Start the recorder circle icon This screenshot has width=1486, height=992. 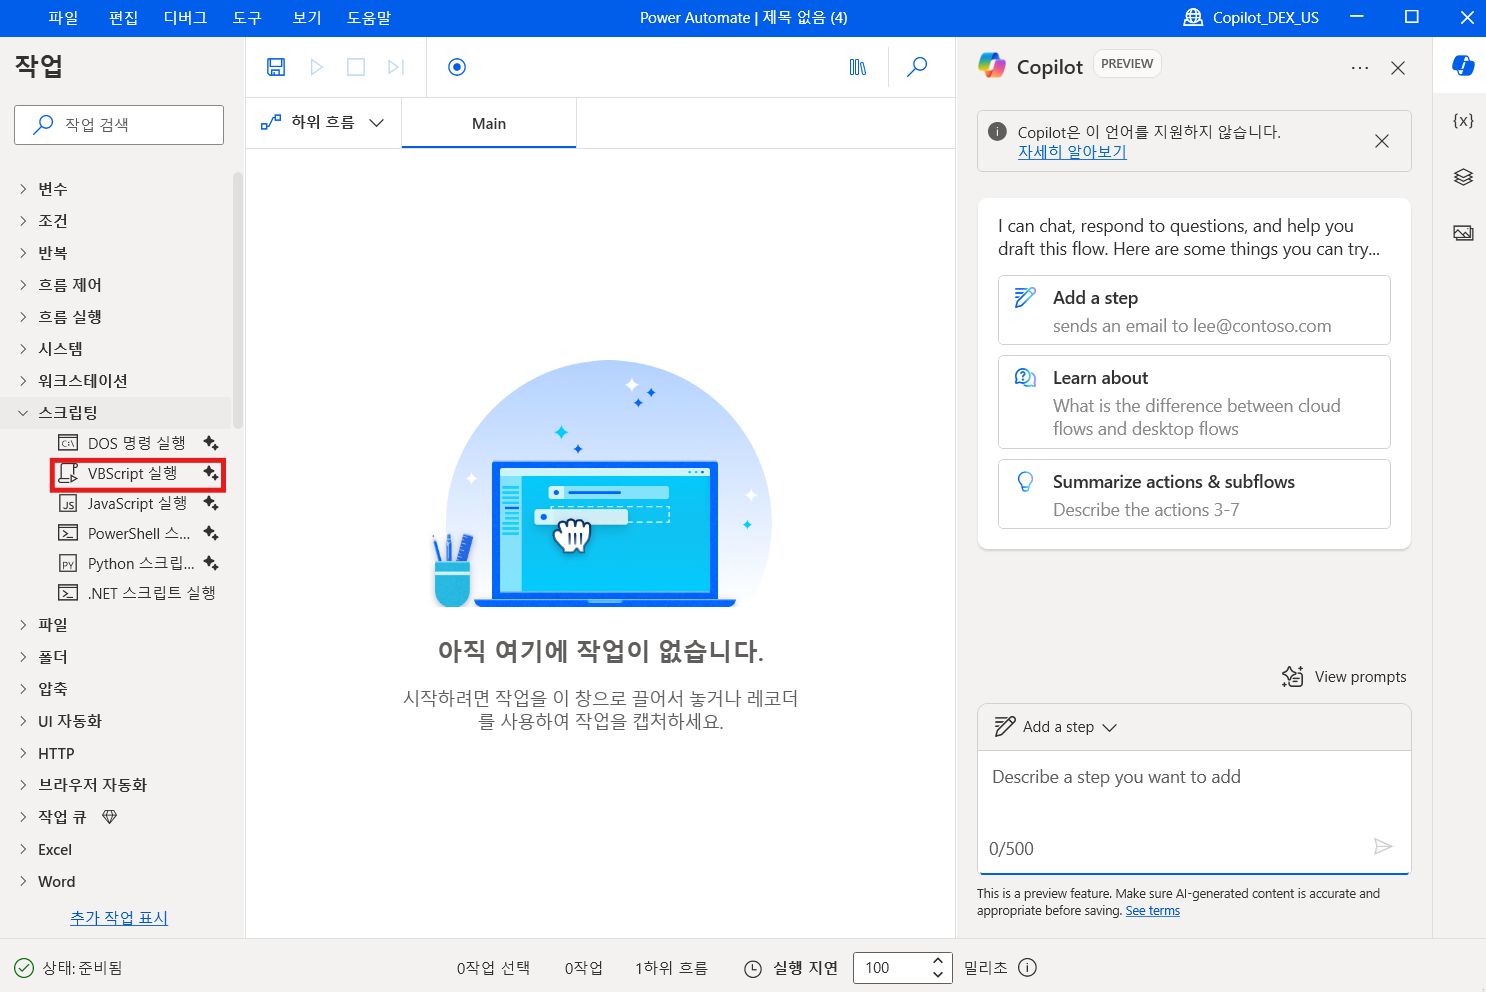[x=457, y=67]
